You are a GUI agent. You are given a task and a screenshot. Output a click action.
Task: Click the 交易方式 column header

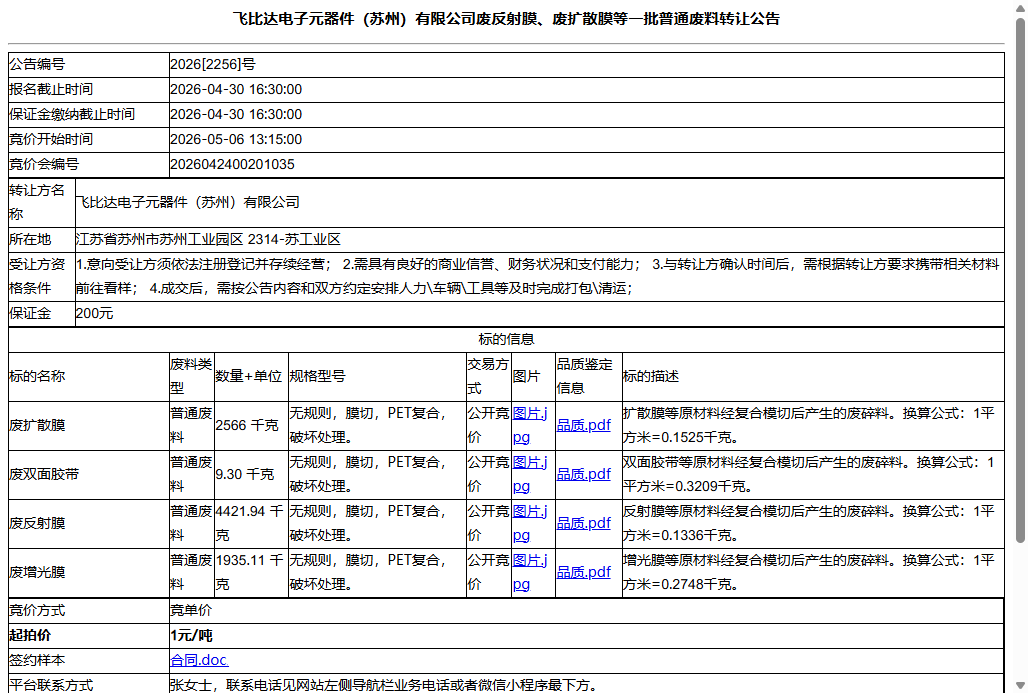[488, 376]
